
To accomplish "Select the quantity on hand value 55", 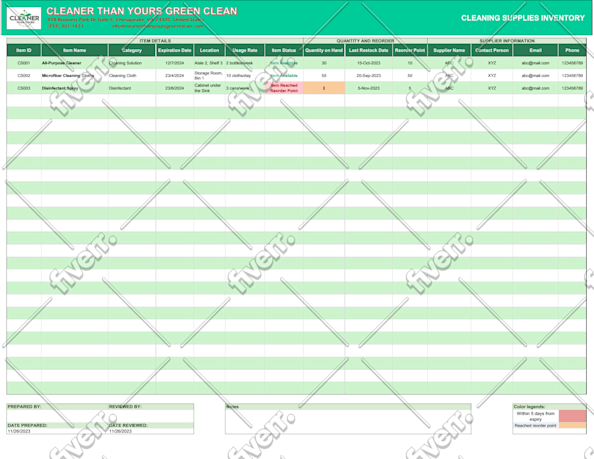I will point(324,75).
